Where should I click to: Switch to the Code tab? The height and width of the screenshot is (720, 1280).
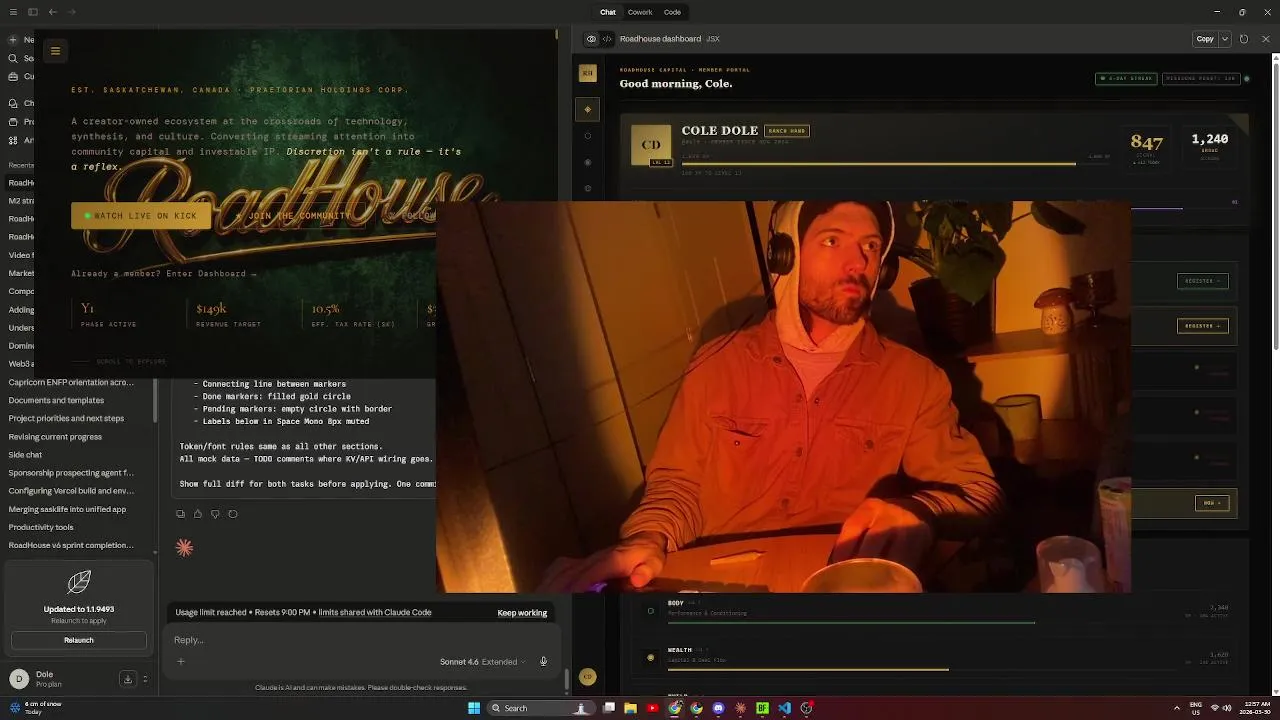672,12
